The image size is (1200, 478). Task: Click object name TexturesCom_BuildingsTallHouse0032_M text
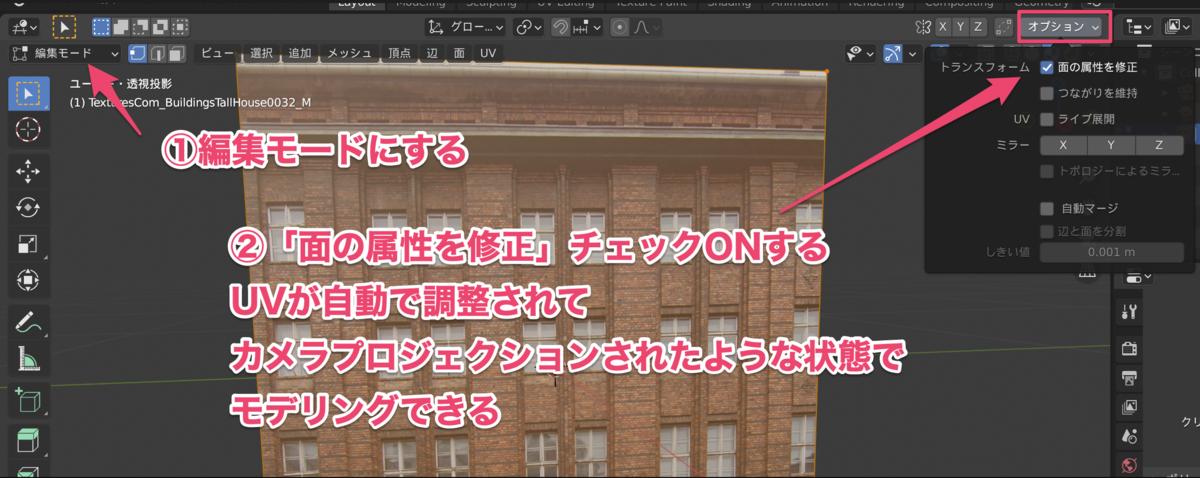tap(200, 103)
